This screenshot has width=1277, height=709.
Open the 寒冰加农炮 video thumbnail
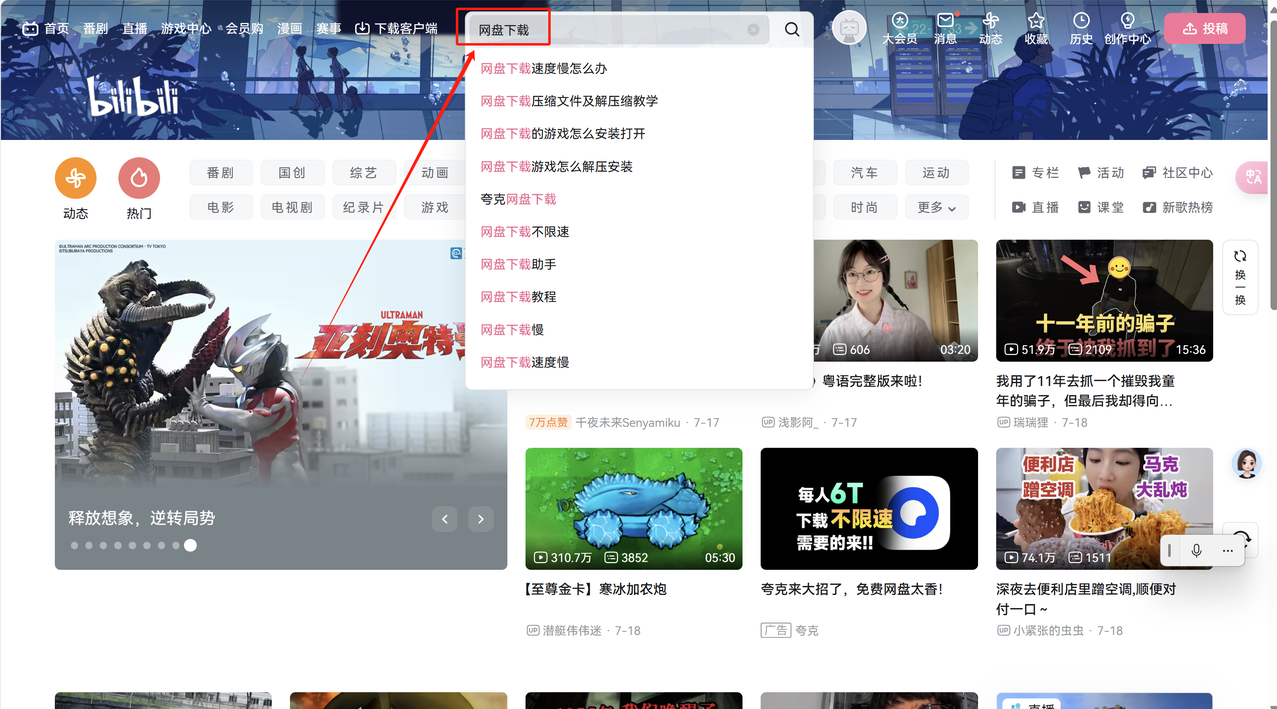[x=634, y=508]
